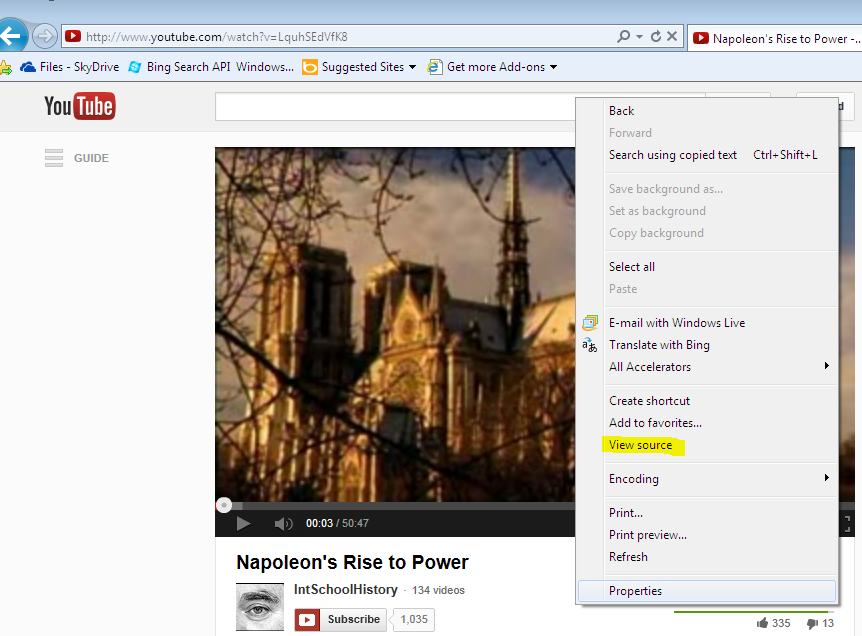Choose Print... in context menu
862x636 pixels.
tap(626, 513)
